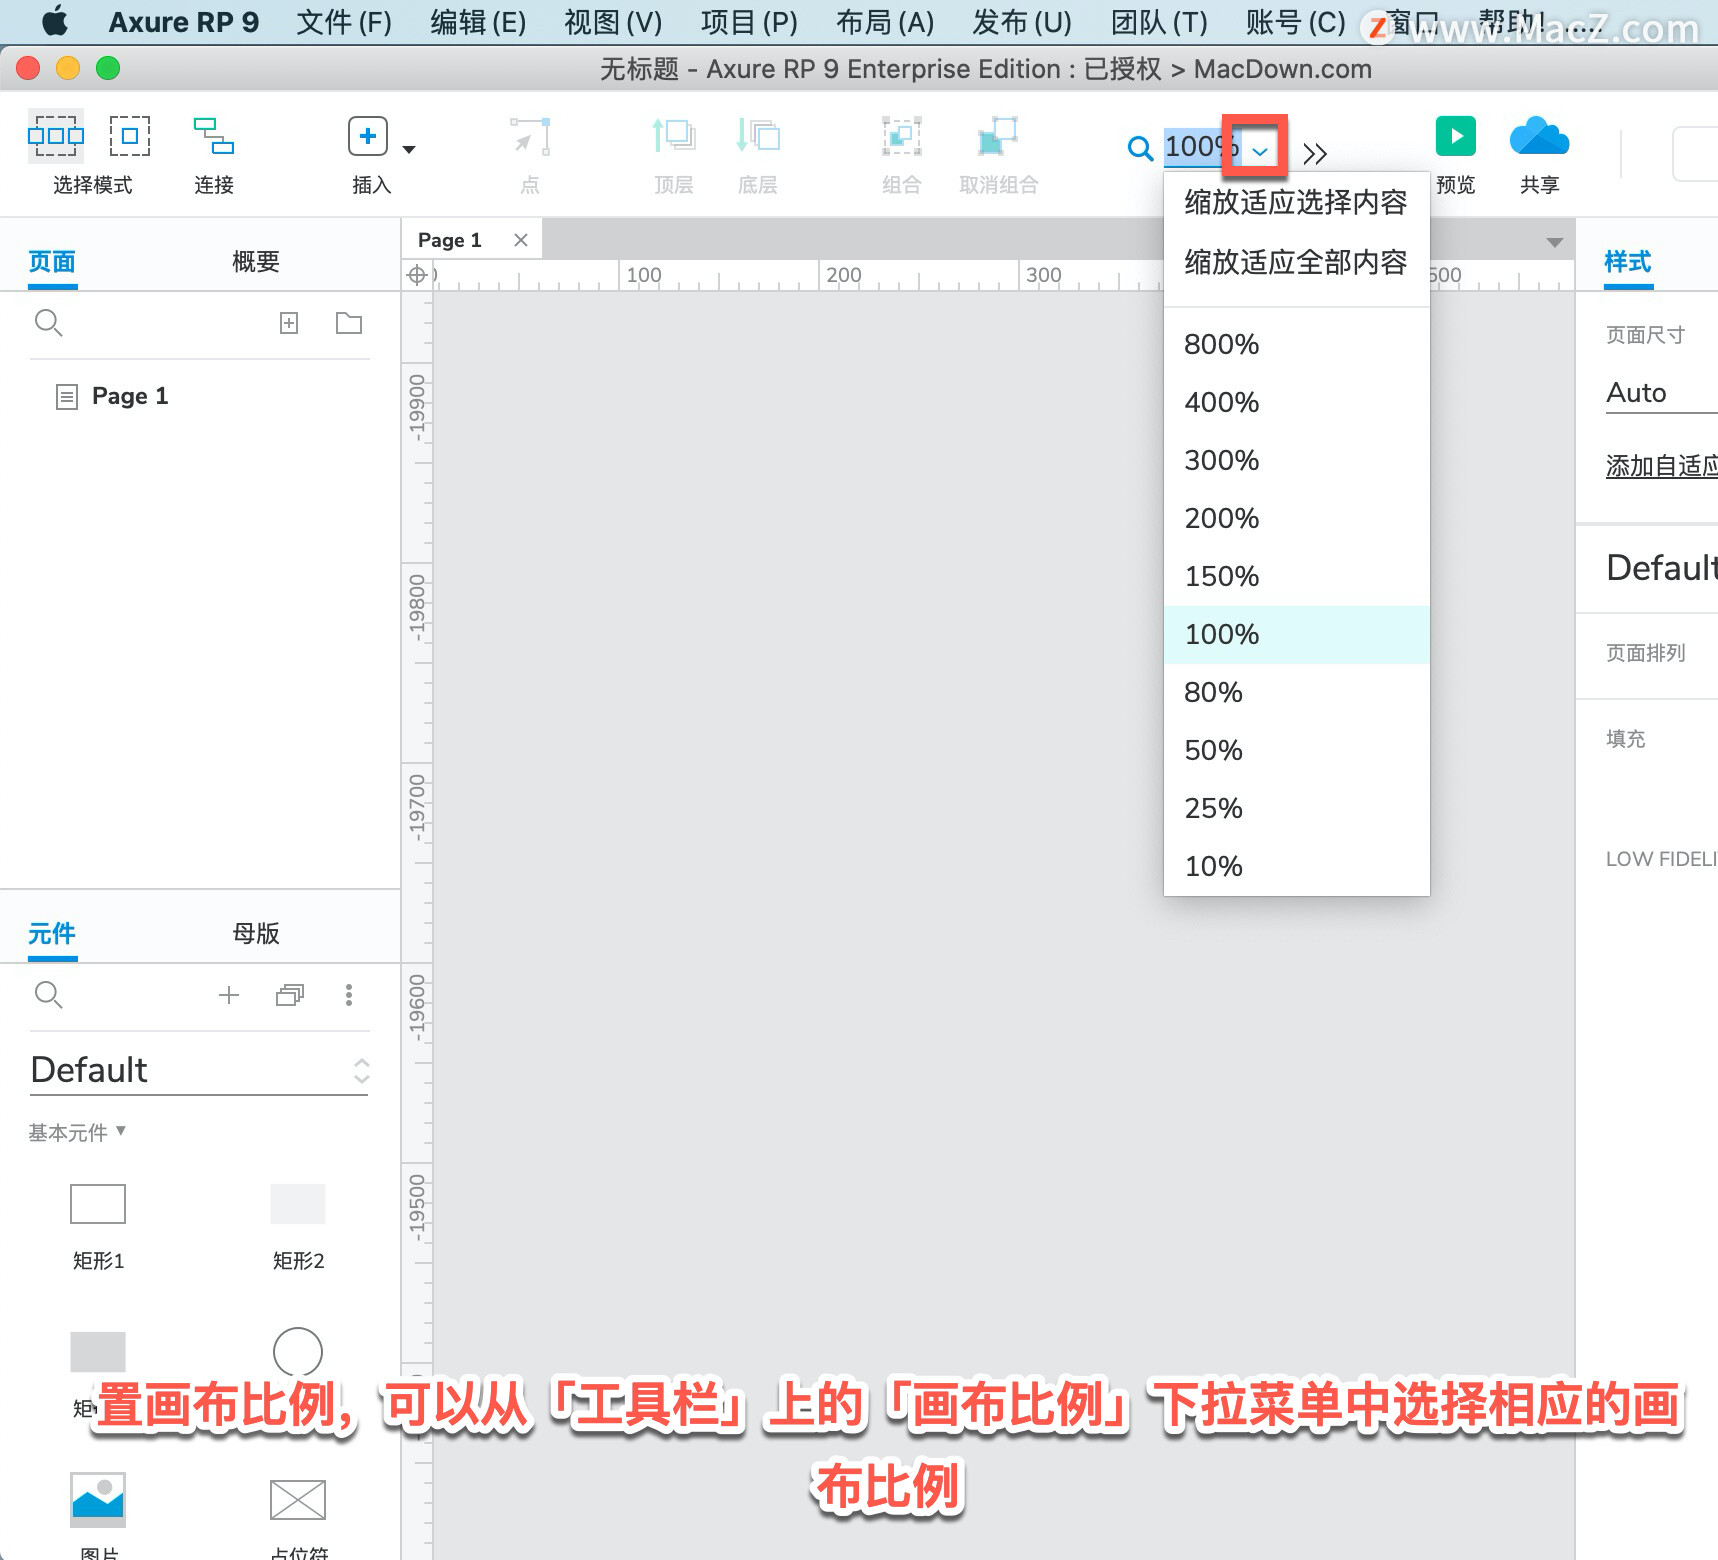Click the ruler origin crosshair icon
Image resolution: width=1718 pixels, height=1560 pixels.
click(x=417, y=275)
